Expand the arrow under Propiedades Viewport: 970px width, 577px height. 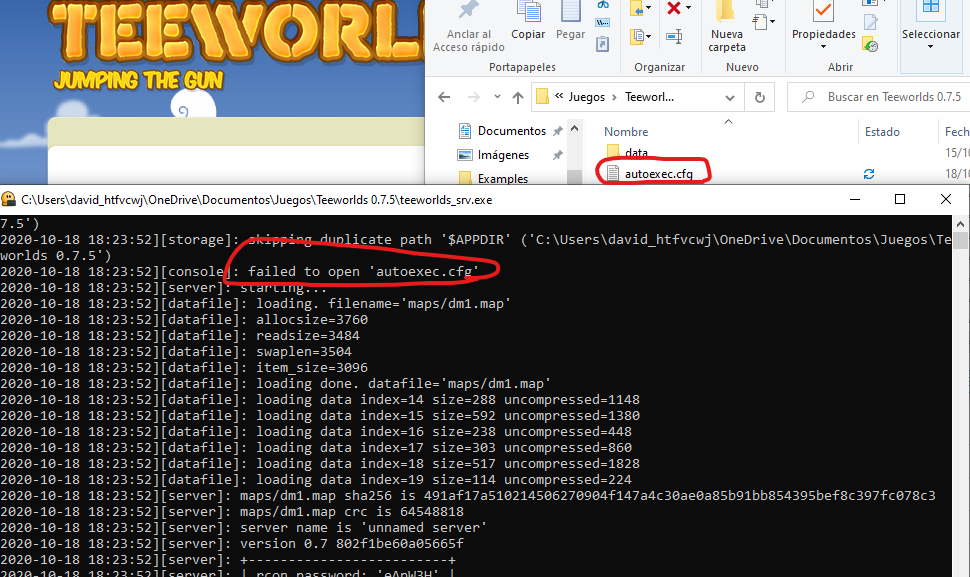[823, 47]
